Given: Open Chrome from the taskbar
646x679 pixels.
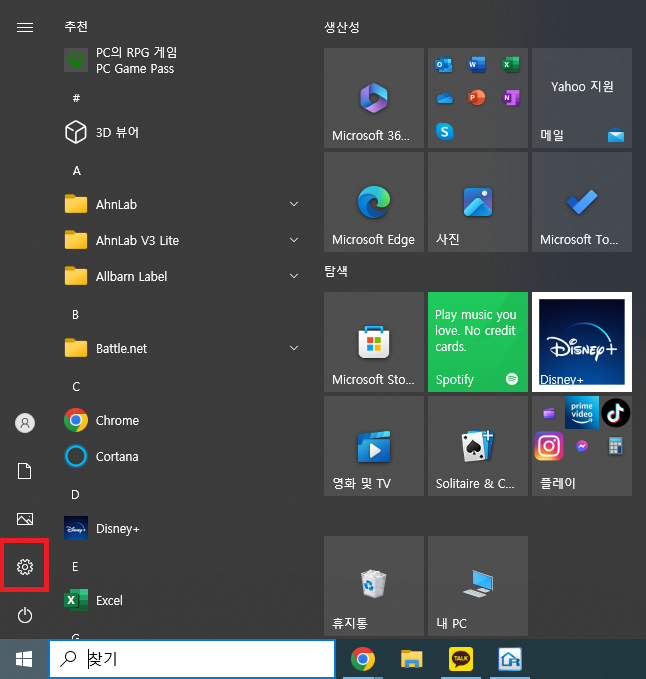Looking at the screenshot, I should pos(363,659).
